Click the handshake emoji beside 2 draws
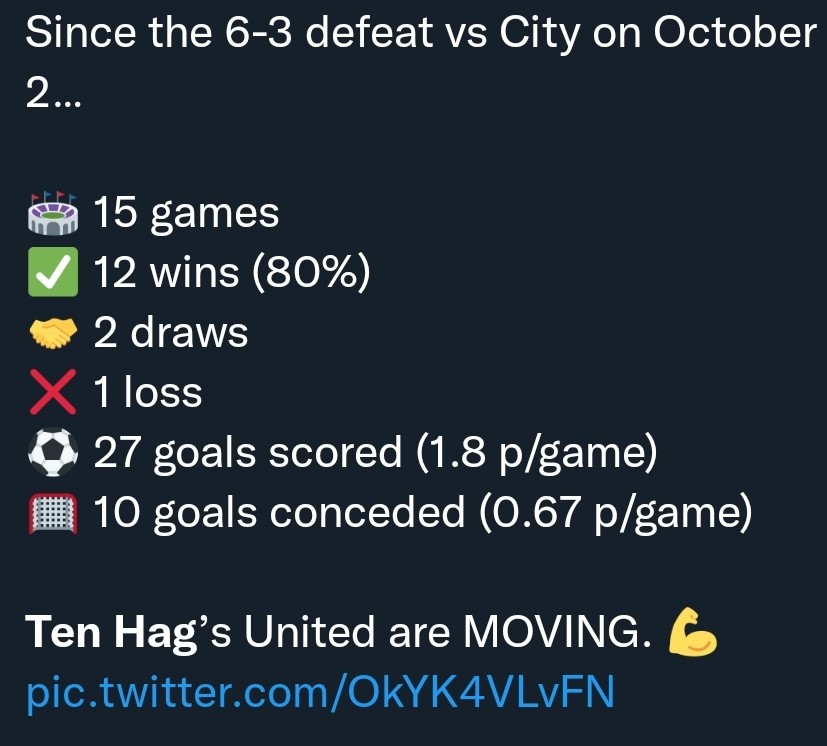The width and height of the screenshot is (827, 746). click(54, 333)
